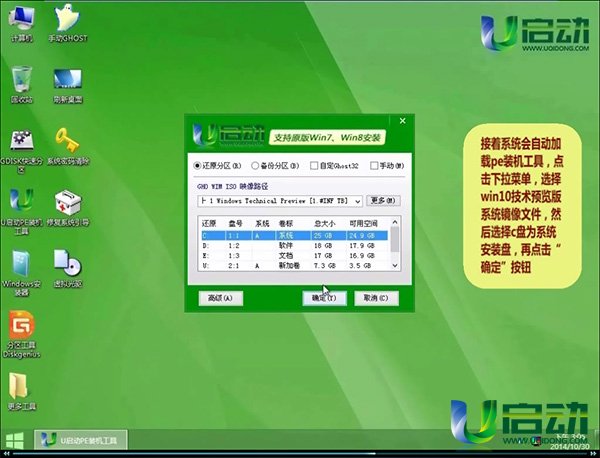Launch 修复系统引导 first-aid icon
Screen dimensions: 600x458
point(68,209)
